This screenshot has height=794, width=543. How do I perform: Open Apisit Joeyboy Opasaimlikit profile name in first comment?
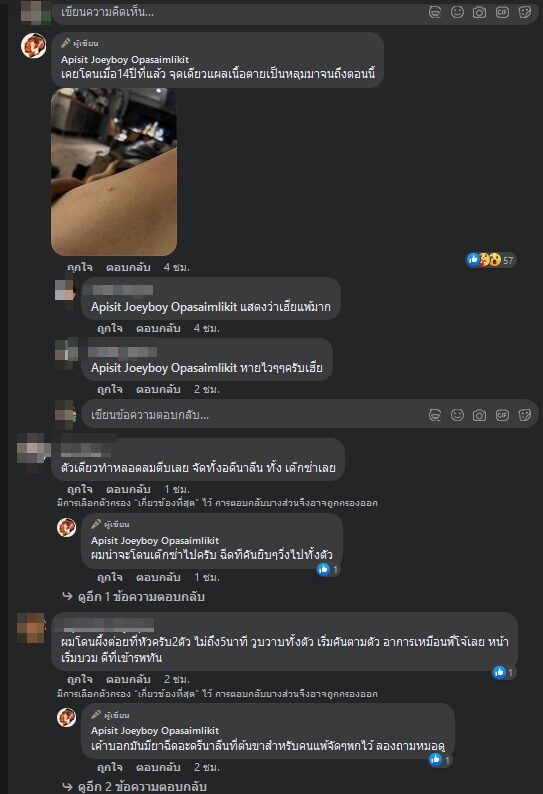pos(125,59)
